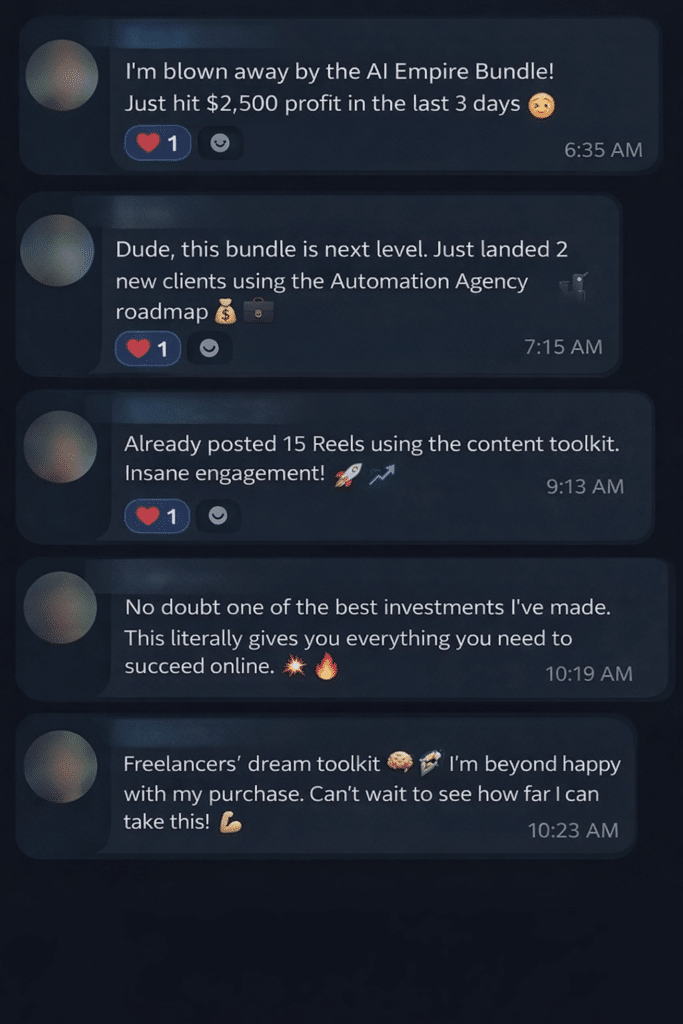This screenshot has height=1024, width=683.
Task: Click the 10:23 AM timestamp
Action: [x=574, y=830]
